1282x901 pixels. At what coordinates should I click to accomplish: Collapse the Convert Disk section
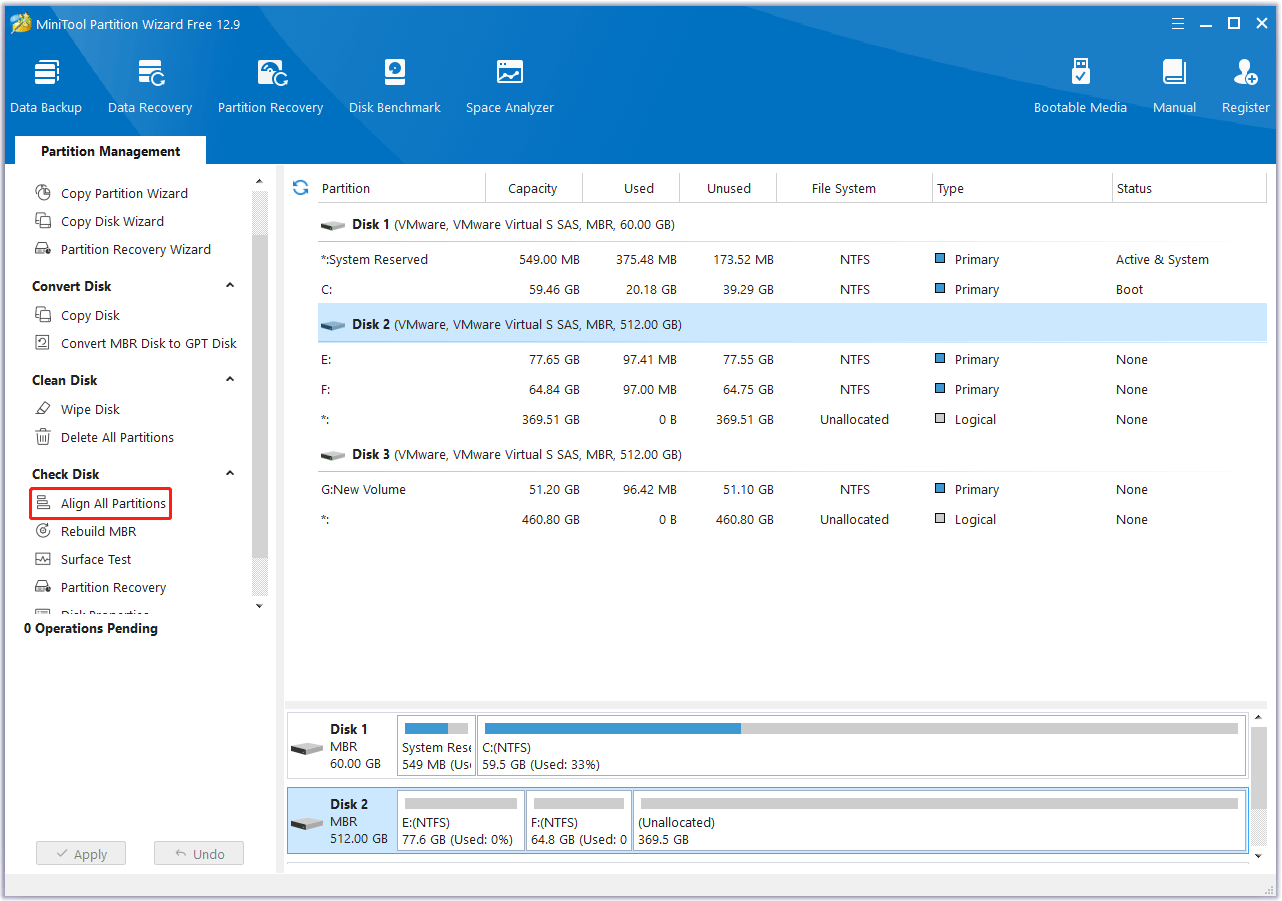(x=230, y=286)
